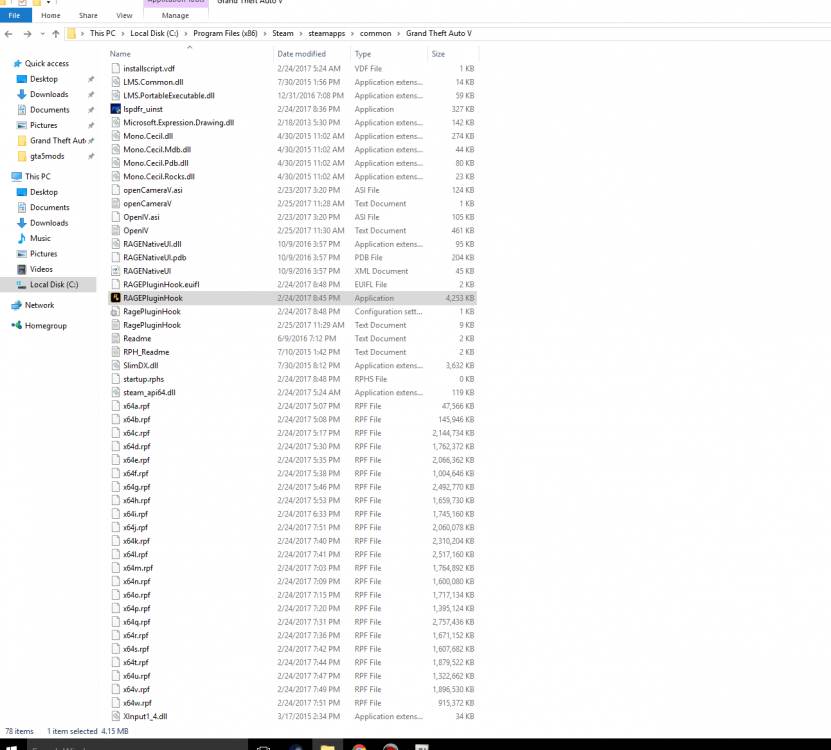Open the Manage ribbon tab
This screenshot has width=831, height=750.
point(175,15)
